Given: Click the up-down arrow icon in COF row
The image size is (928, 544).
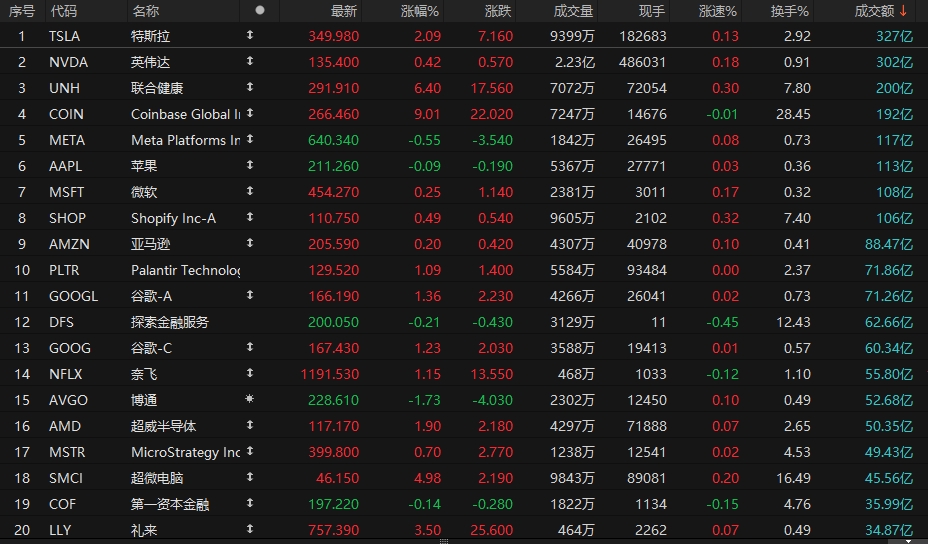Looking at the screenshot, I should (x=250, y=503).
